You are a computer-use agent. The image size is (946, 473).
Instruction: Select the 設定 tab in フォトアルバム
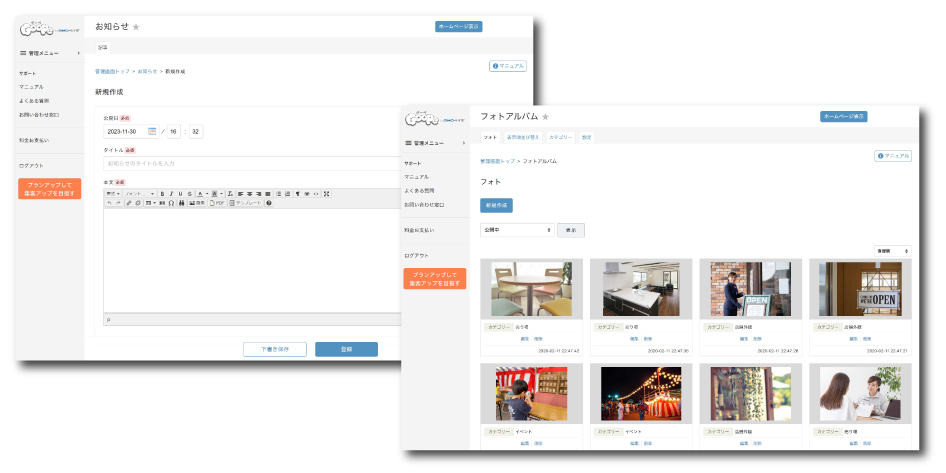(586, 138)
